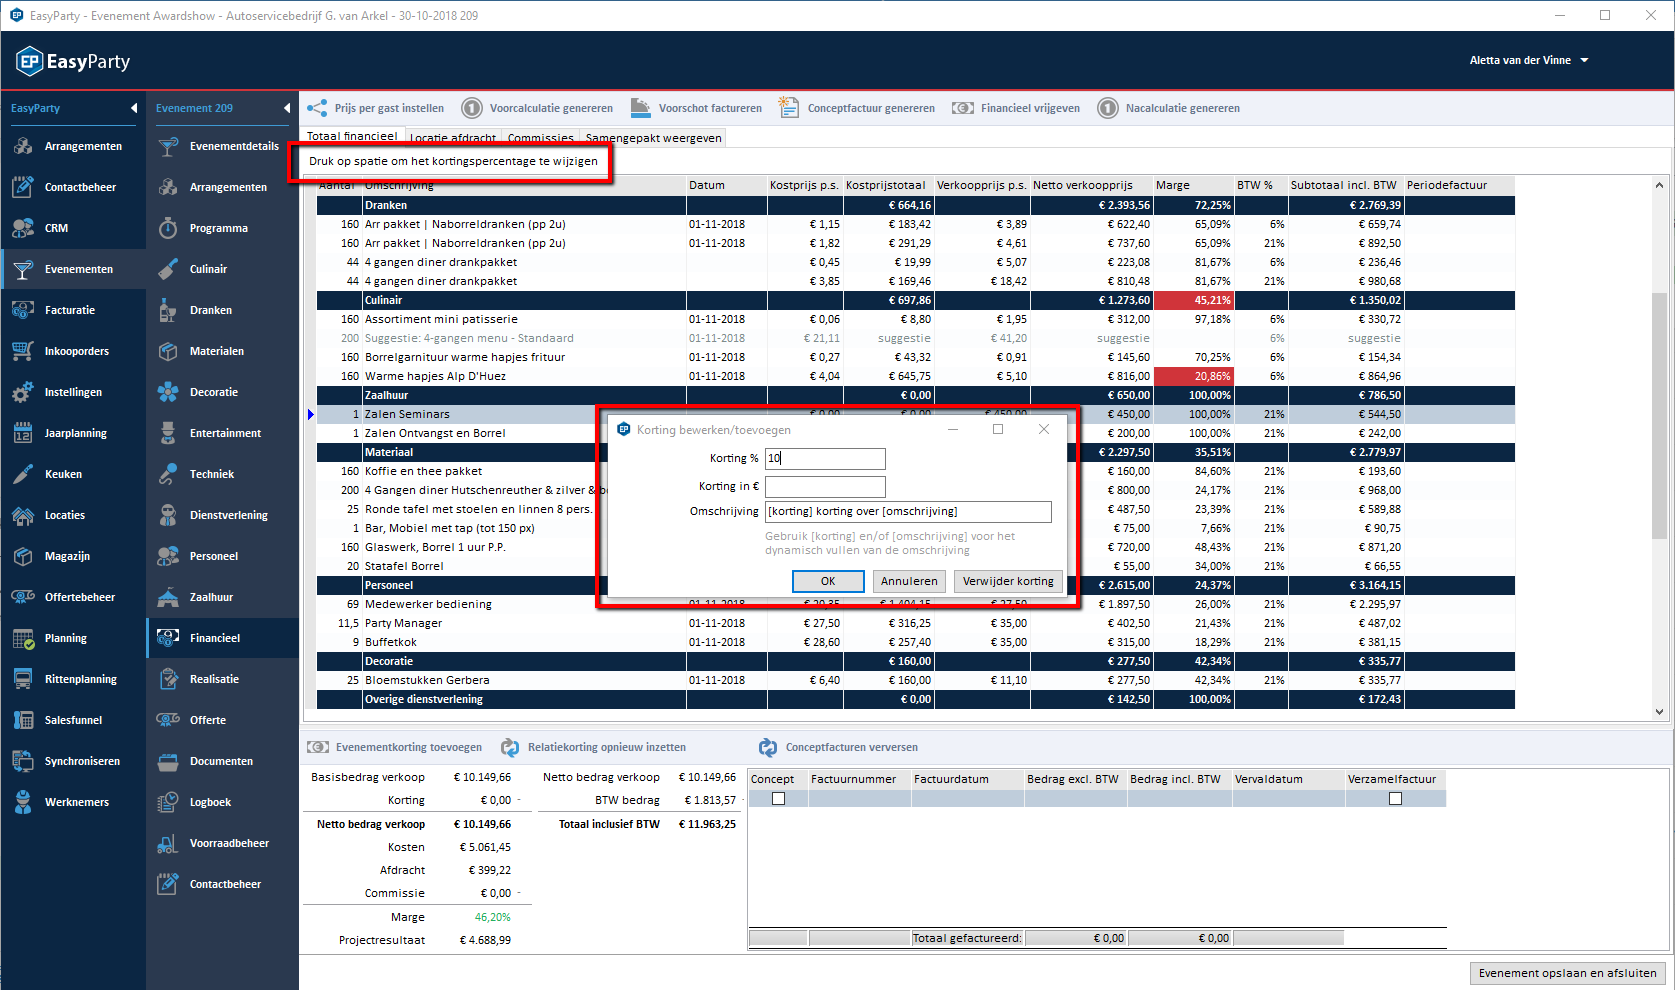
Task: Click Evenement opslaan en afsluiten button
Action: 1567,973
